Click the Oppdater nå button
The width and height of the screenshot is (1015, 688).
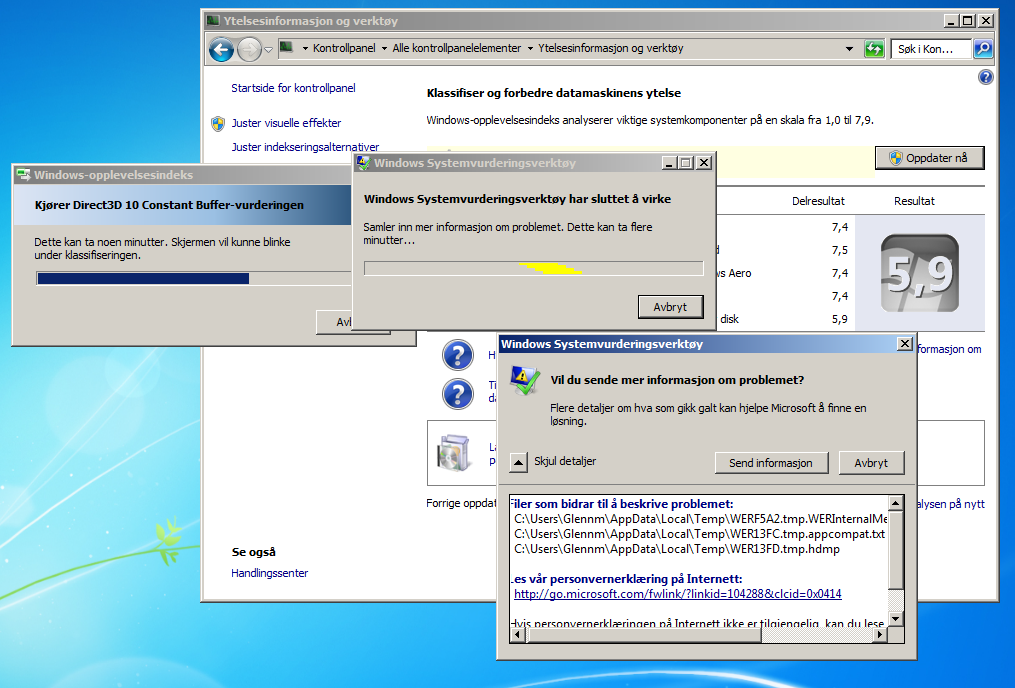(x=930, y=158)
